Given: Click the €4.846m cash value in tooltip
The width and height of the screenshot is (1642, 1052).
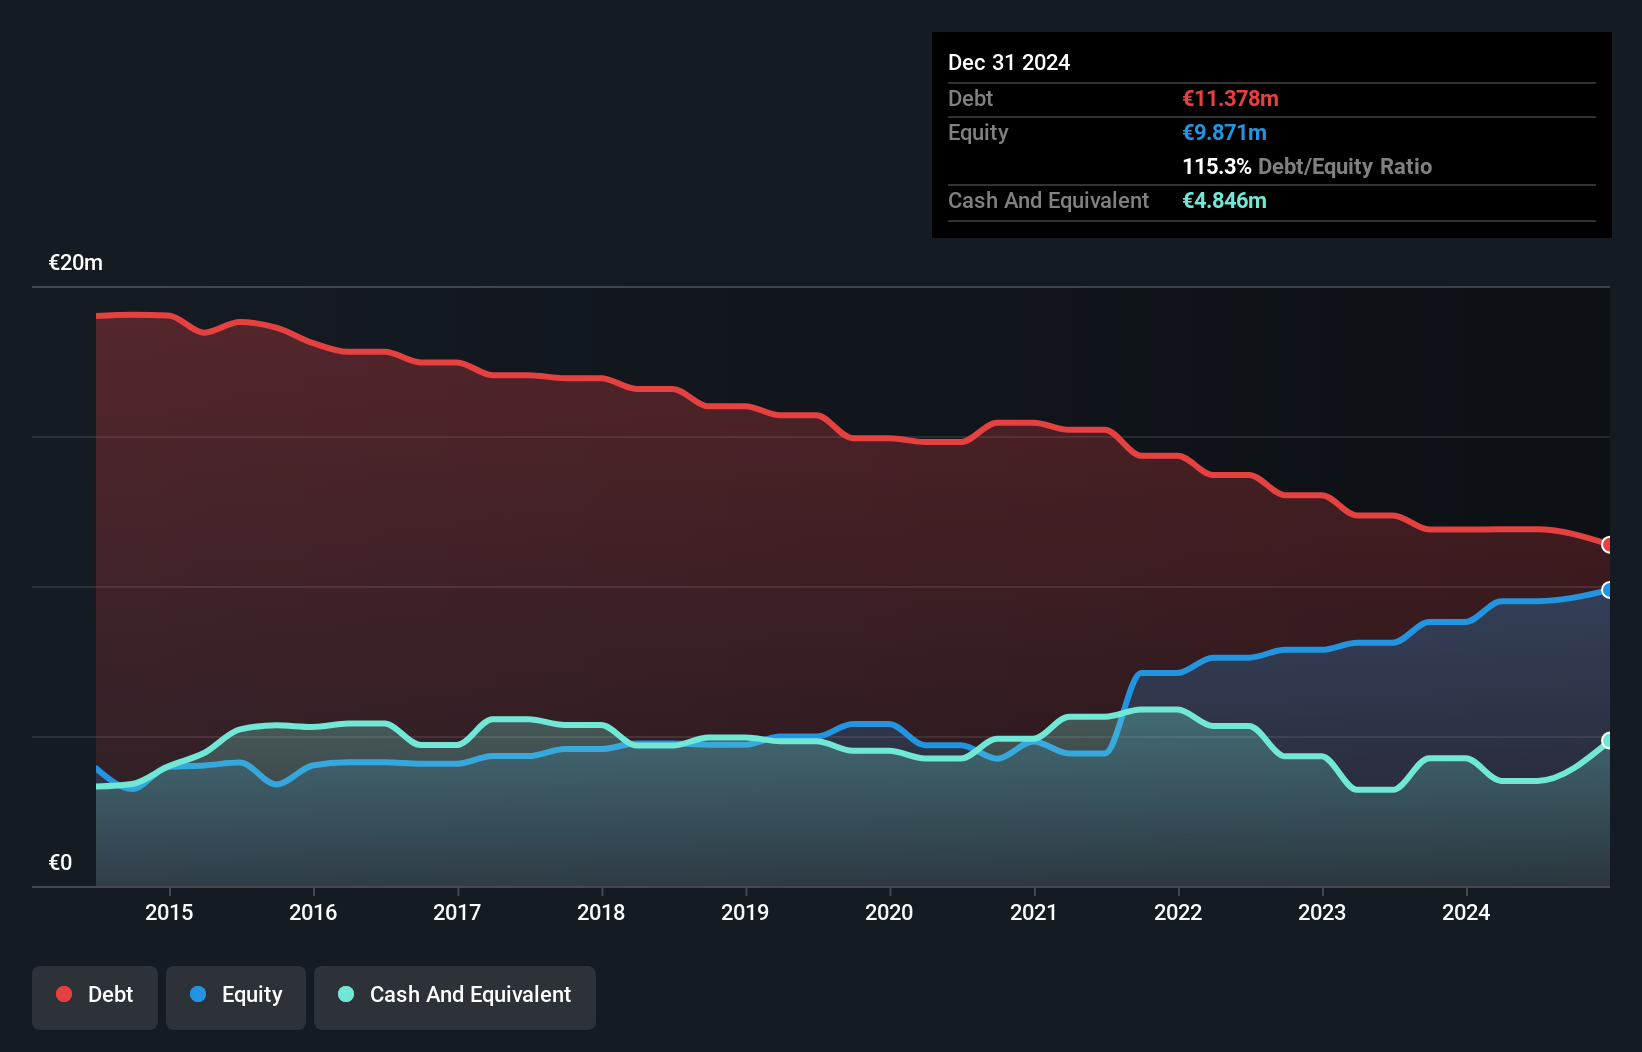Looking at the screenshot, I should point(1225,200).
